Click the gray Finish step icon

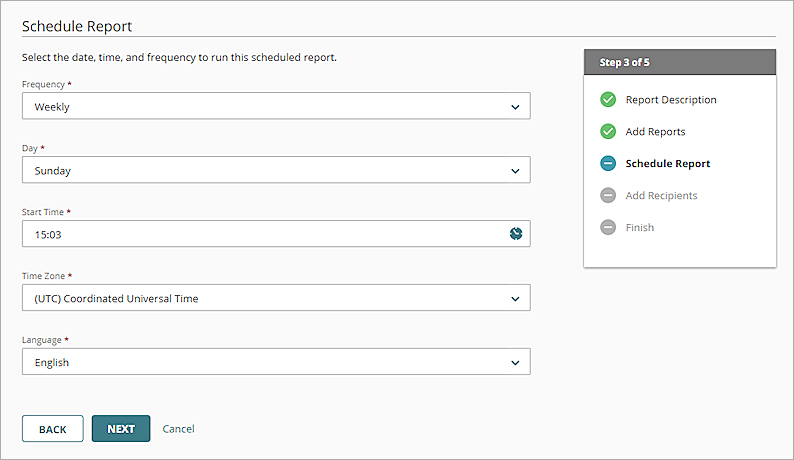(x=608, y=228)
